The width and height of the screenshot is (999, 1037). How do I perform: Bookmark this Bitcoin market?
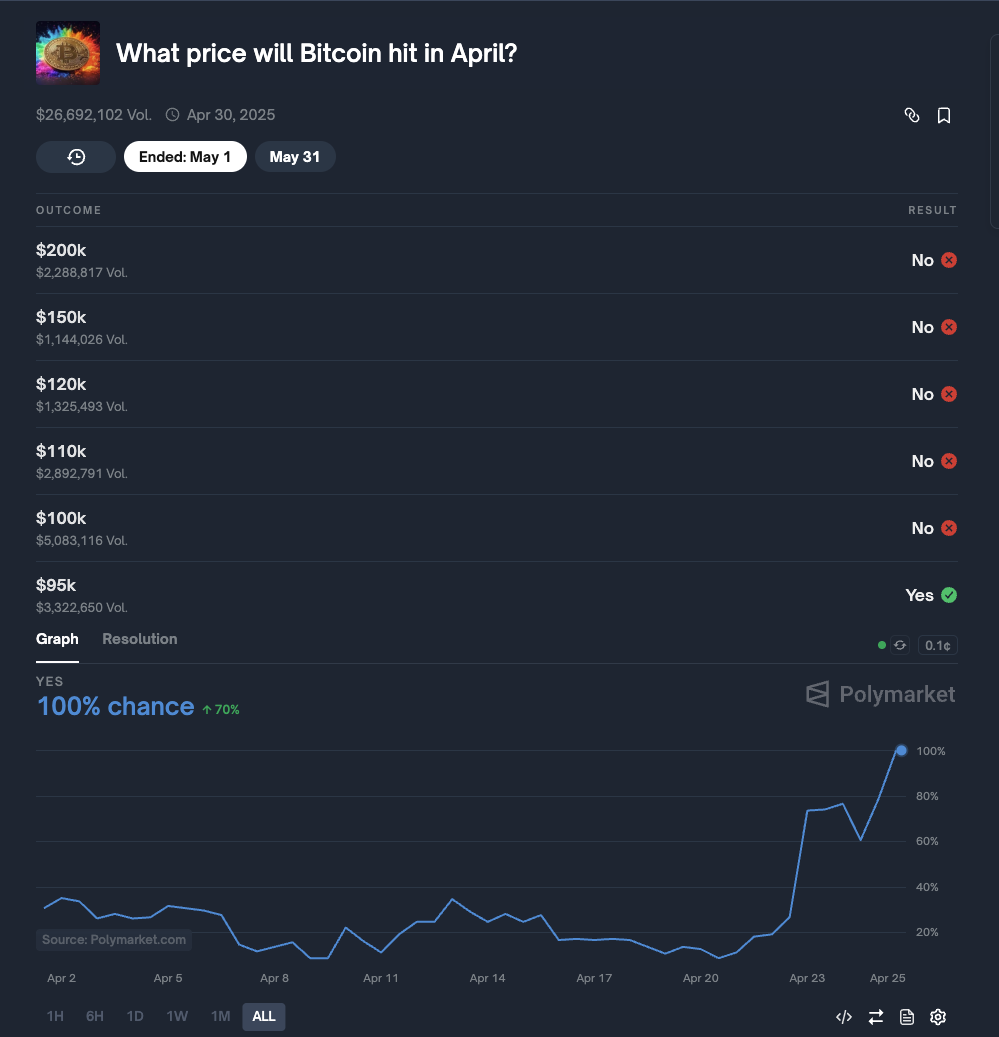(943, 115)
